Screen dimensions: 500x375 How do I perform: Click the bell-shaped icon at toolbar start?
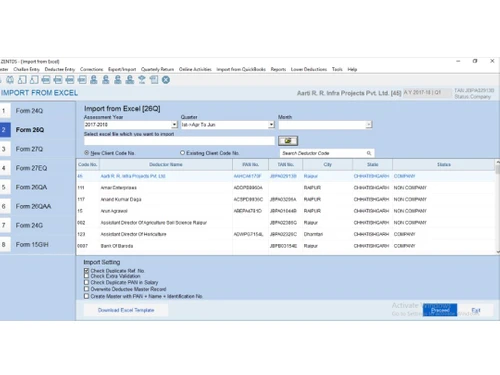tap(10, 80)
